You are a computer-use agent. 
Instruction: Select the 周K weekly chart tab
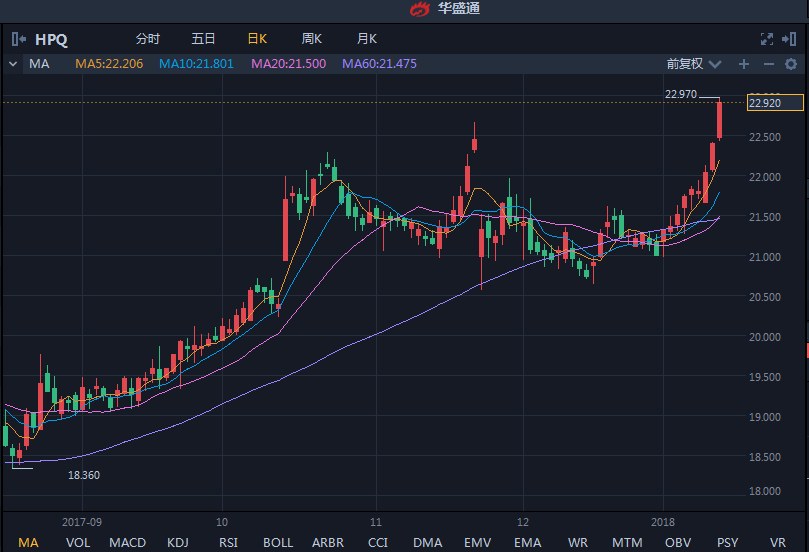coord(312,39)
